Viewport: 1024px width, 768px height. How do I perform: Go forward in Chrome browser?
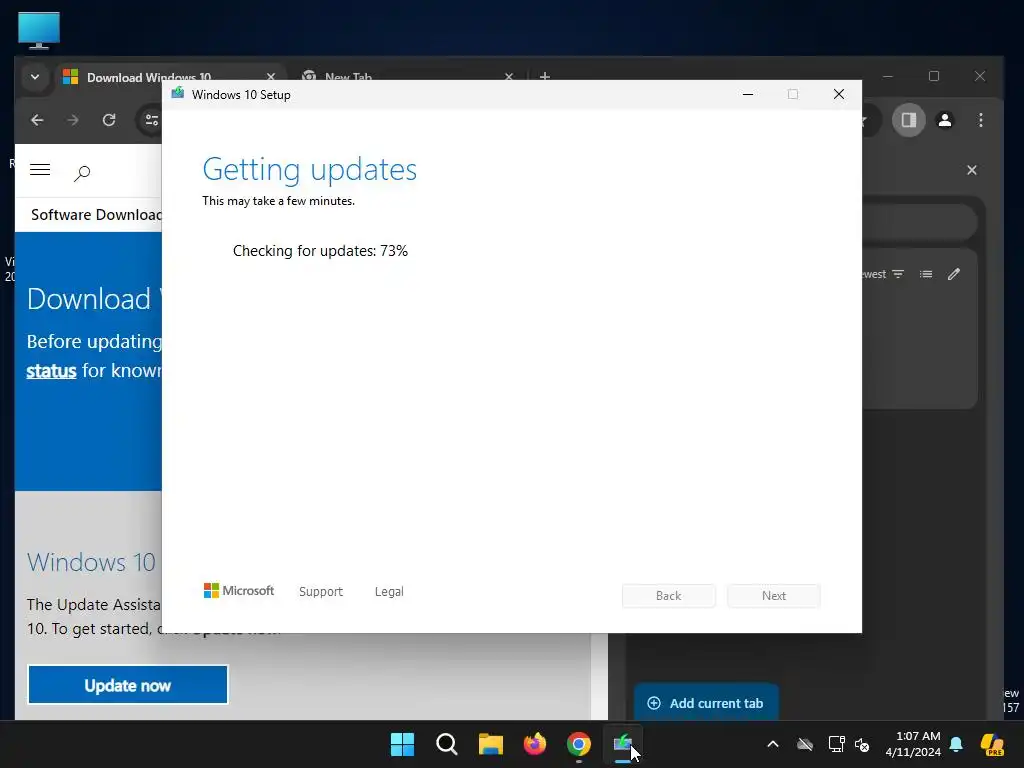72,120
